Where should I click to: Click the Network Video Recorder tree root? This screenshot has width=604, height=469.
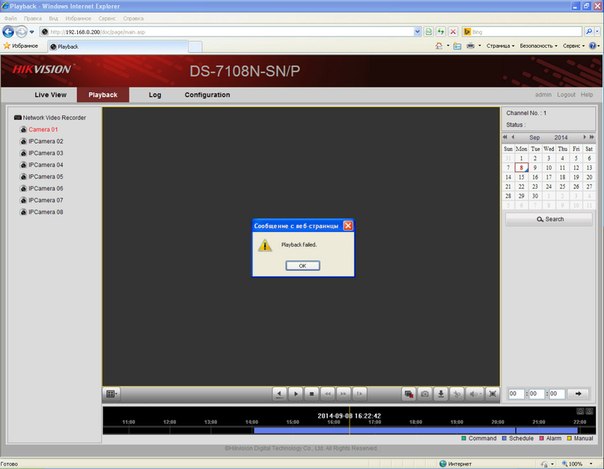50,118
